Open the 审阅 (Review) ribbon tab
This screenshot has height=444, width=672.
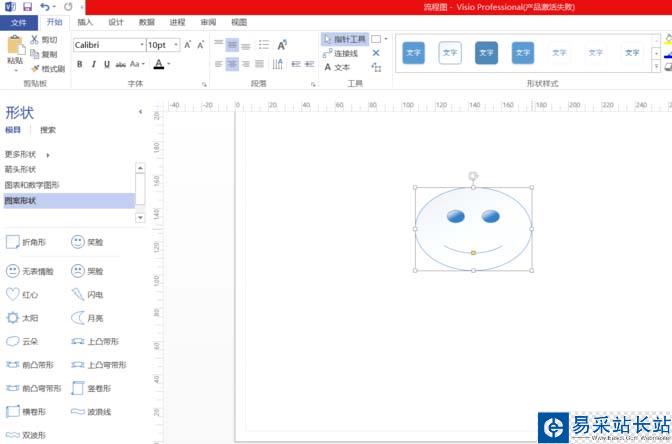coord(208,22)
